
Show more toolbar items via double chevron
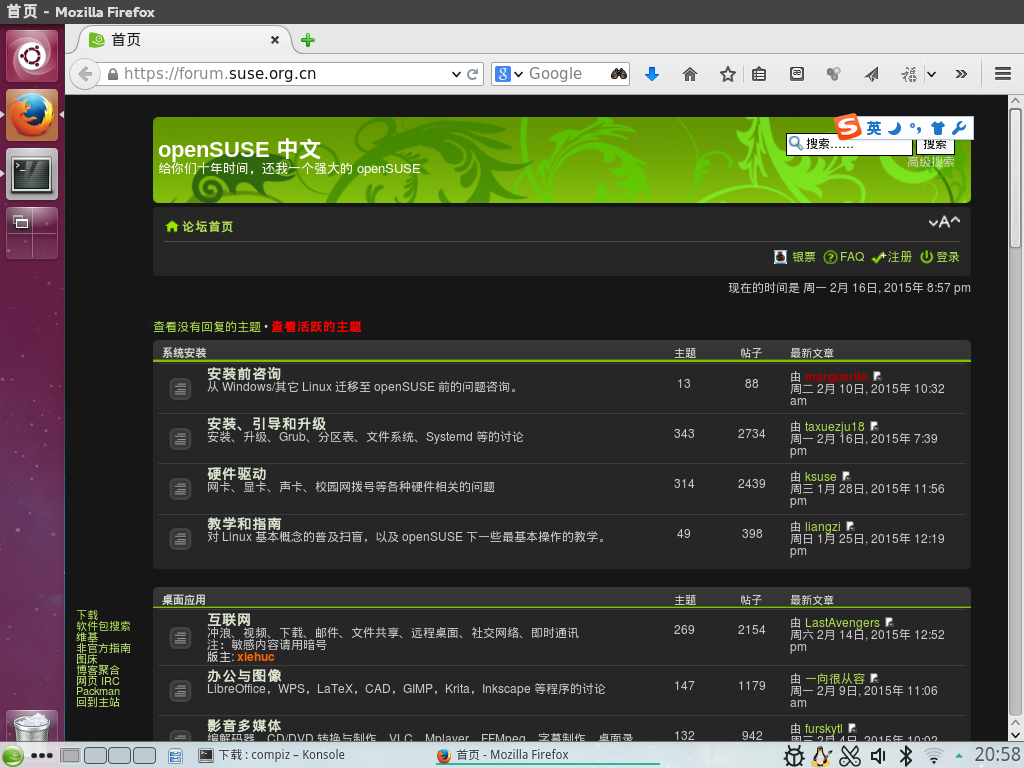click(961, 74)
